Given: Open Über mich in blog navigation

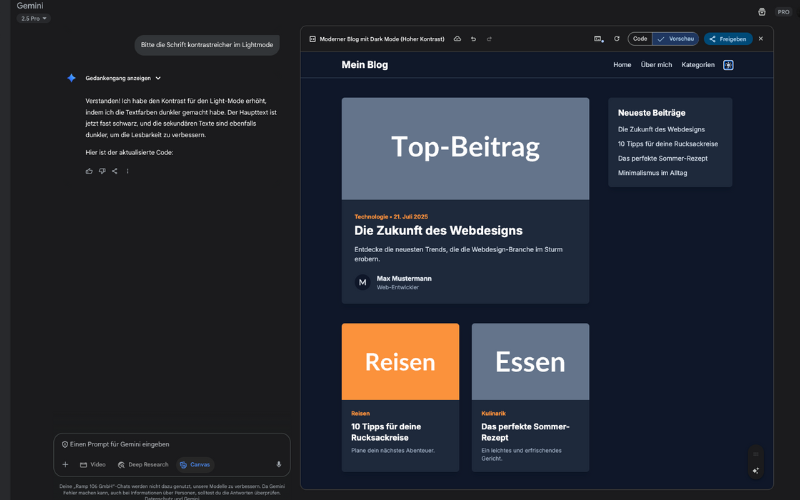Looking at the screenshot, I should point(656,65).
